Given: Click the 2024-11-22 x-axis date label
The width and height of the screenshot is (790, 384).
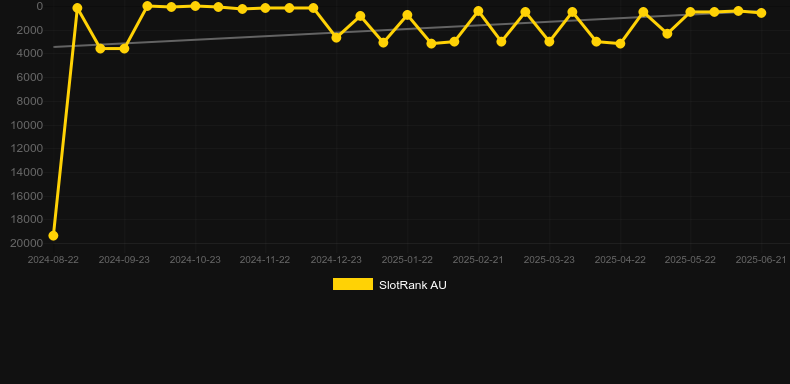Looking at the screenshot, I should (x=265, y=260).
